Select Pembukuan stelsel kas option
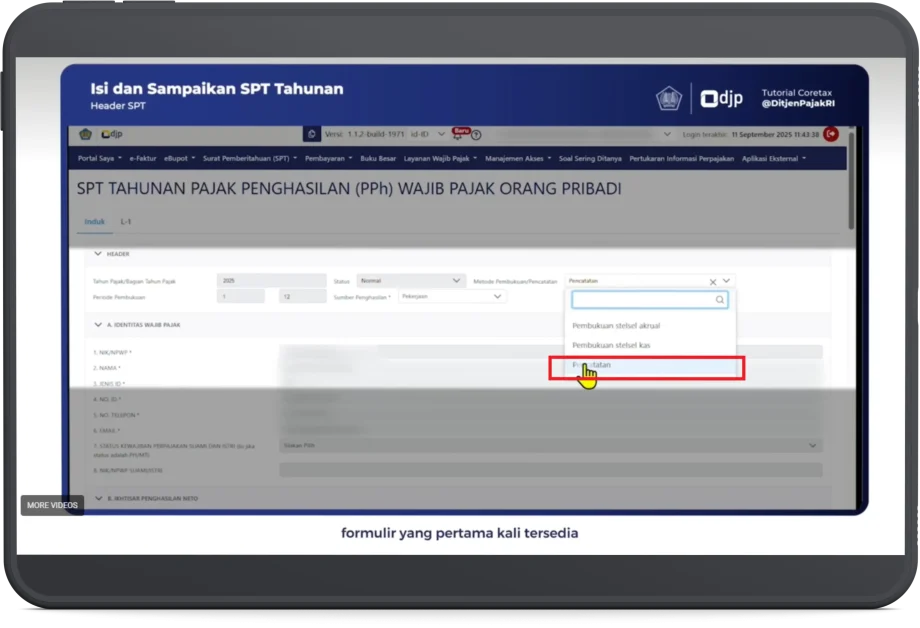This screenshot has height=628, width=920. click(611, 345)
